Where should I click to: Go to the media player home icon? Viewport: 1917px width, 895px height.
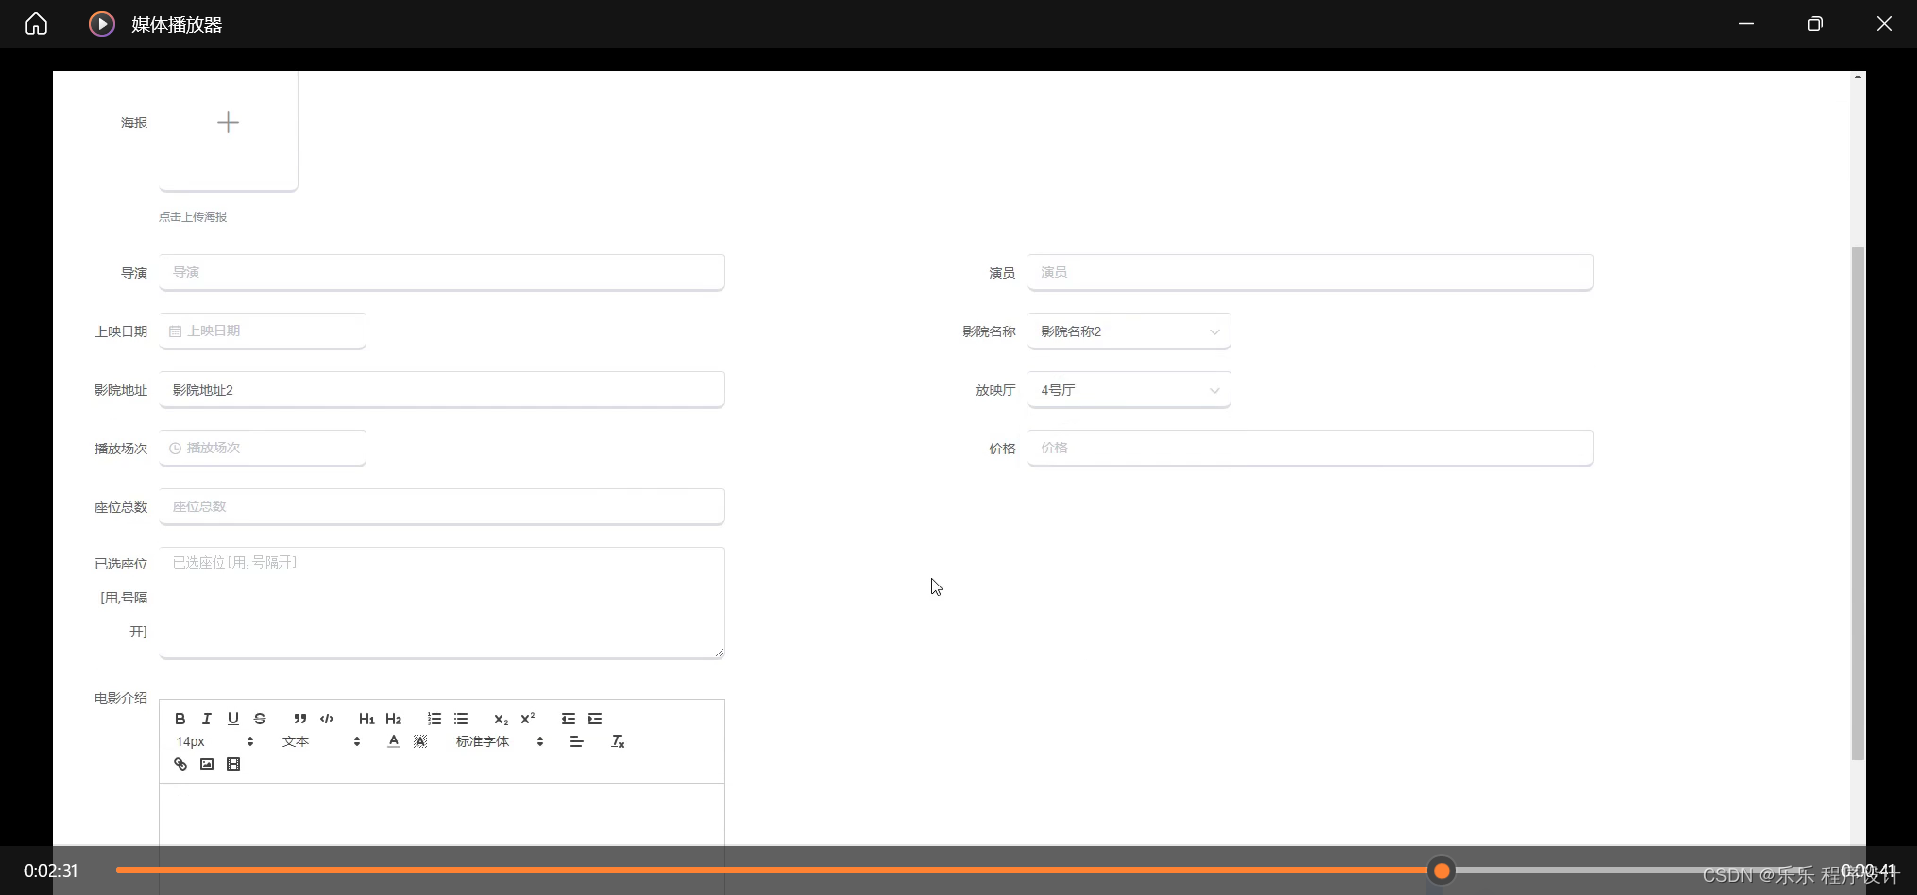click(36, 23)
